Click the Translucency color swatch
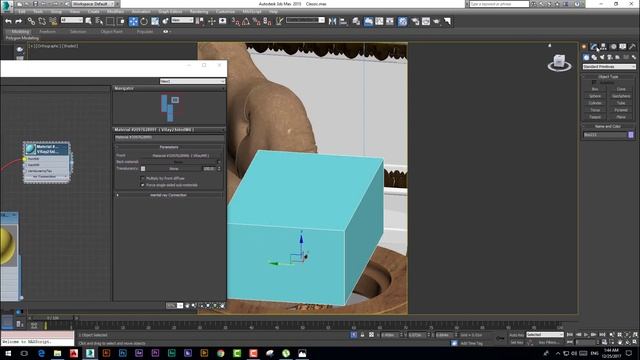 (x=143, y=169)
